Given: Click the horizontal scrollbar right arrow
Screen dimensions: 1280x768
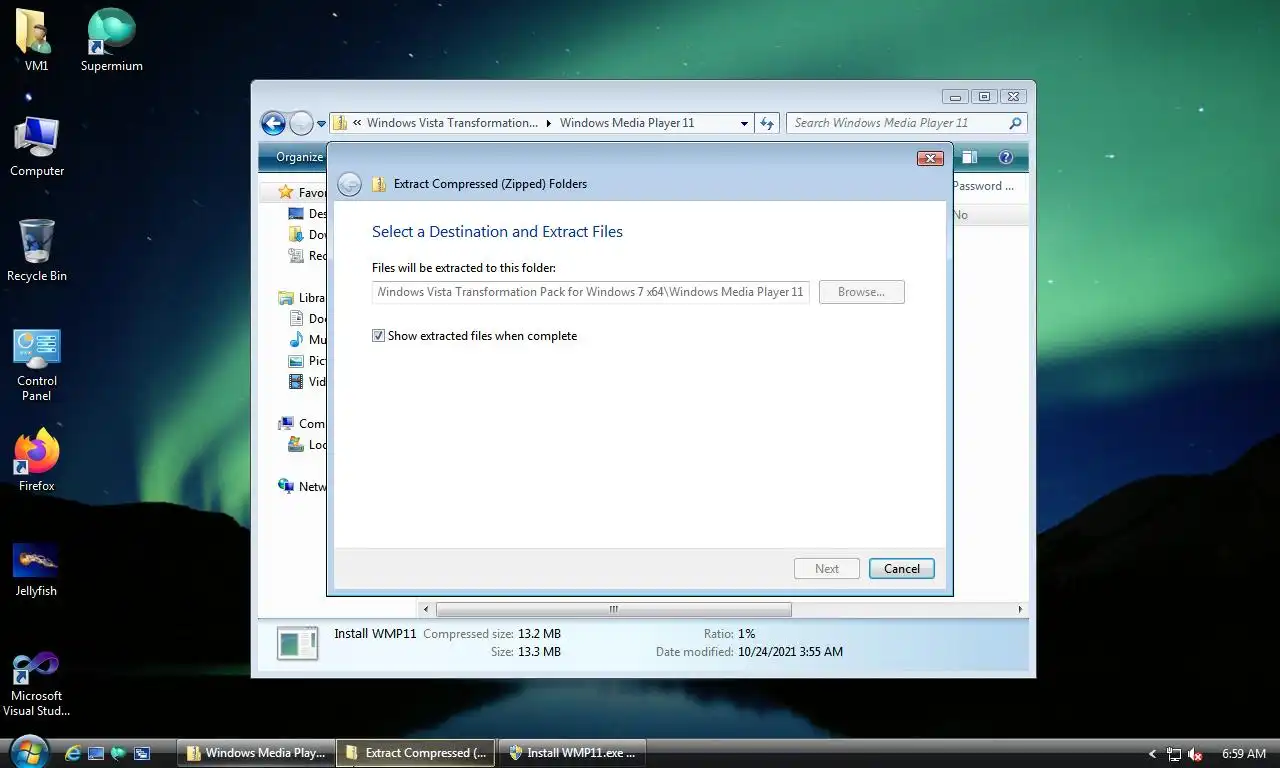Looking at the screenshot, I should point(1020,609).
